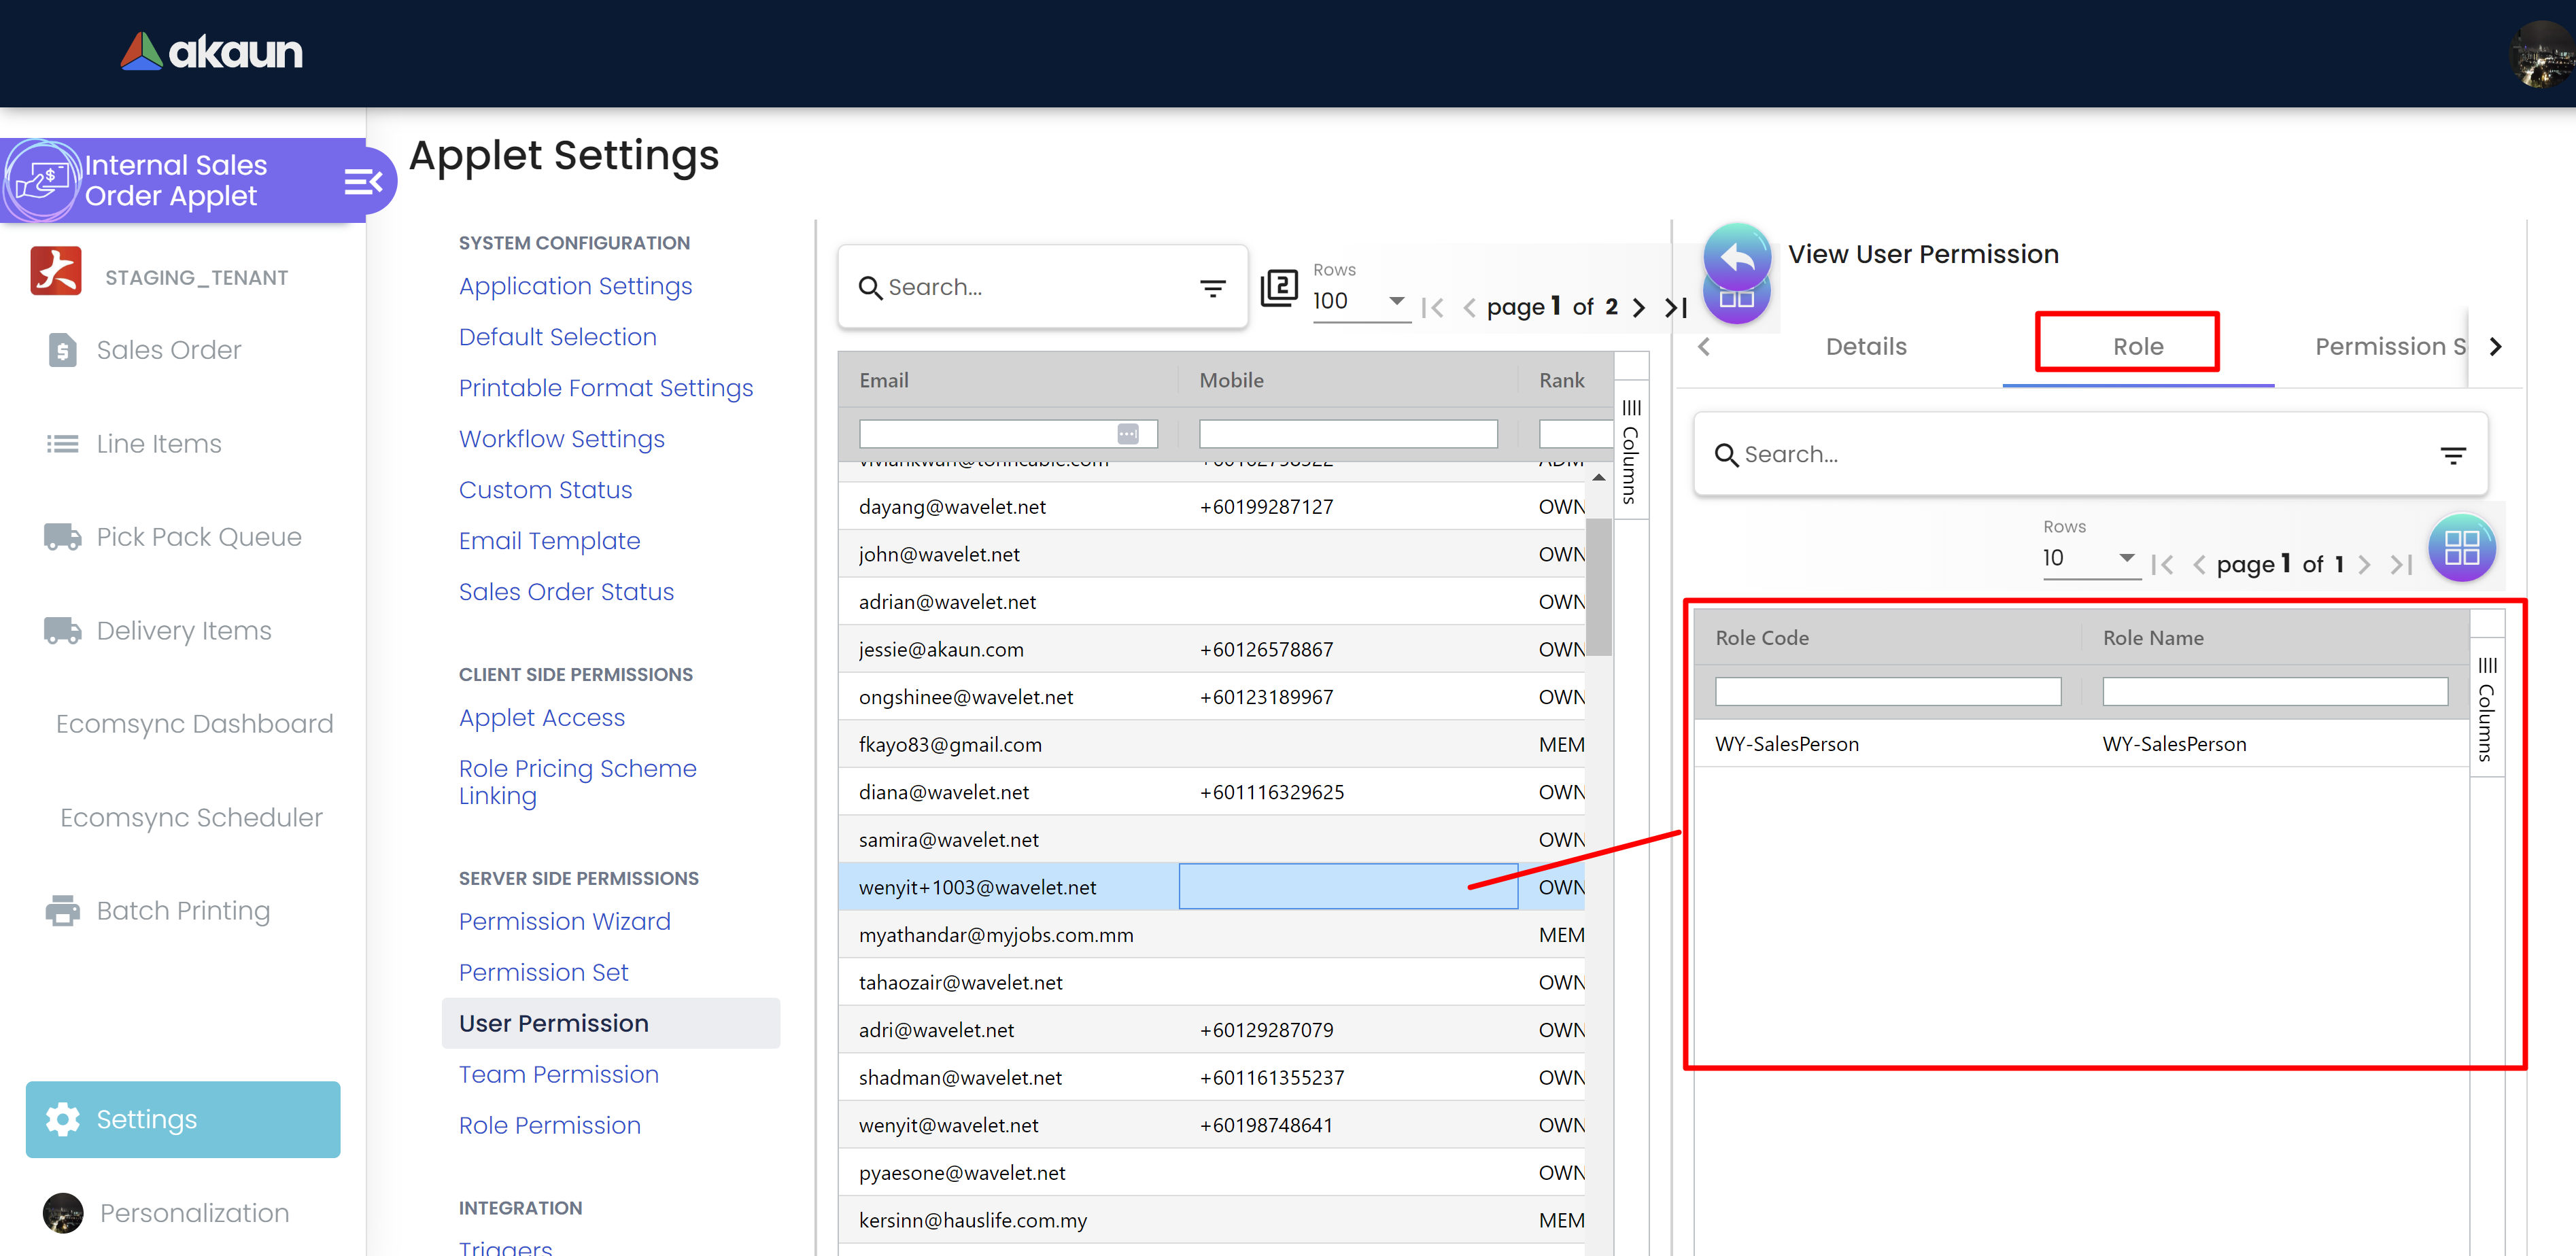Viewport: 2576px width, 1256px height.
Task: Click the blue back arrow button
Action: point(1736,257)
